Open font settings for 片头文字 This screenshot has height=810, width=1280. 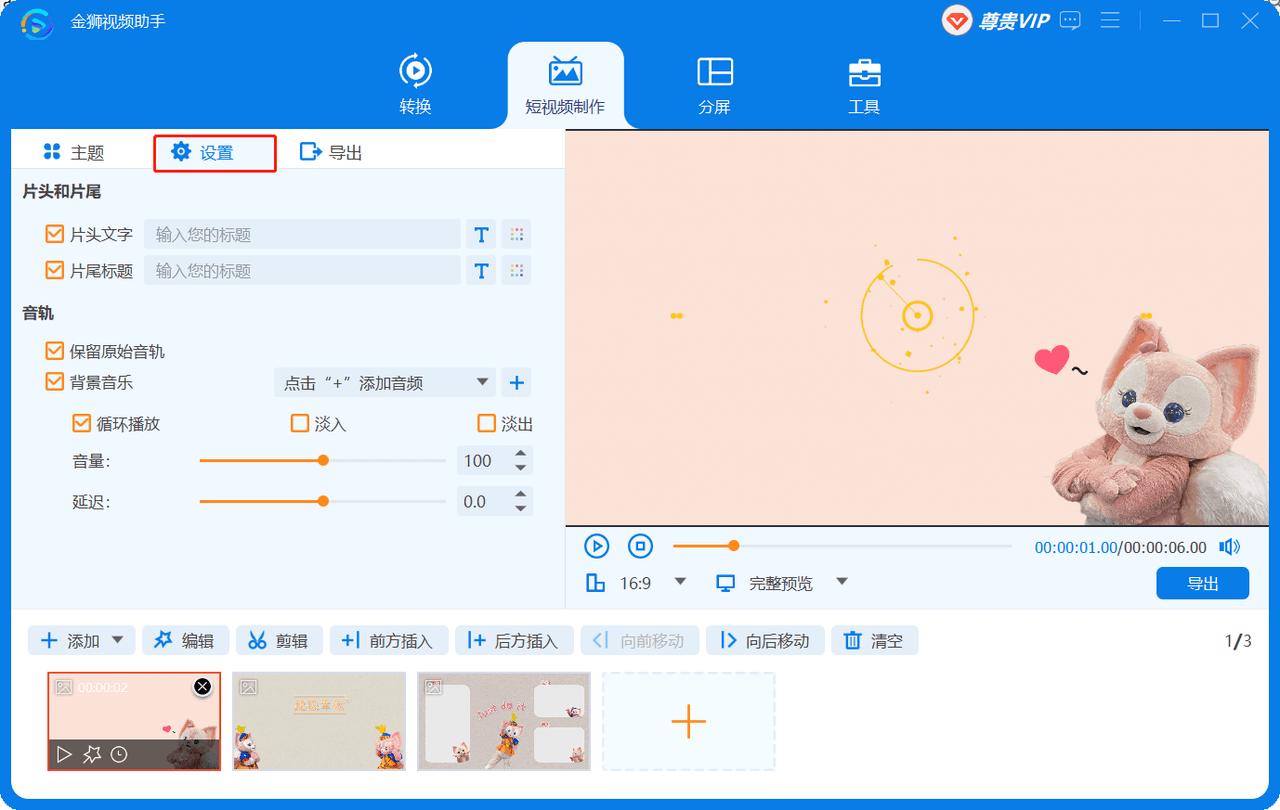point(481,234)
